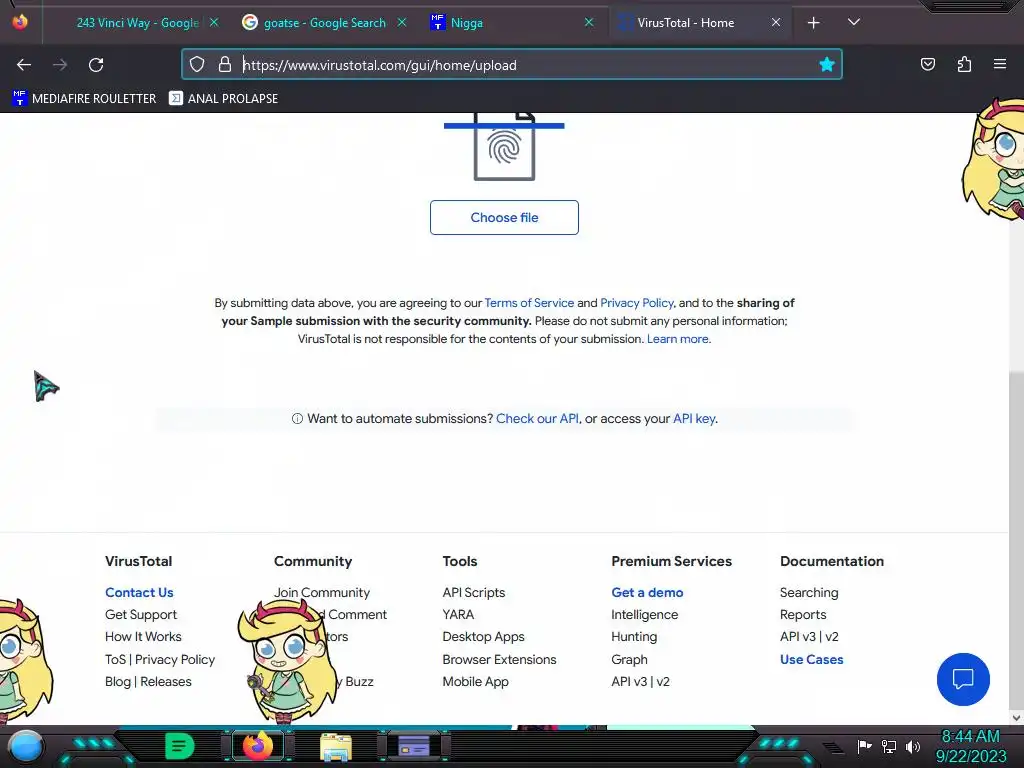Open Join Community link

pos(322,592)
